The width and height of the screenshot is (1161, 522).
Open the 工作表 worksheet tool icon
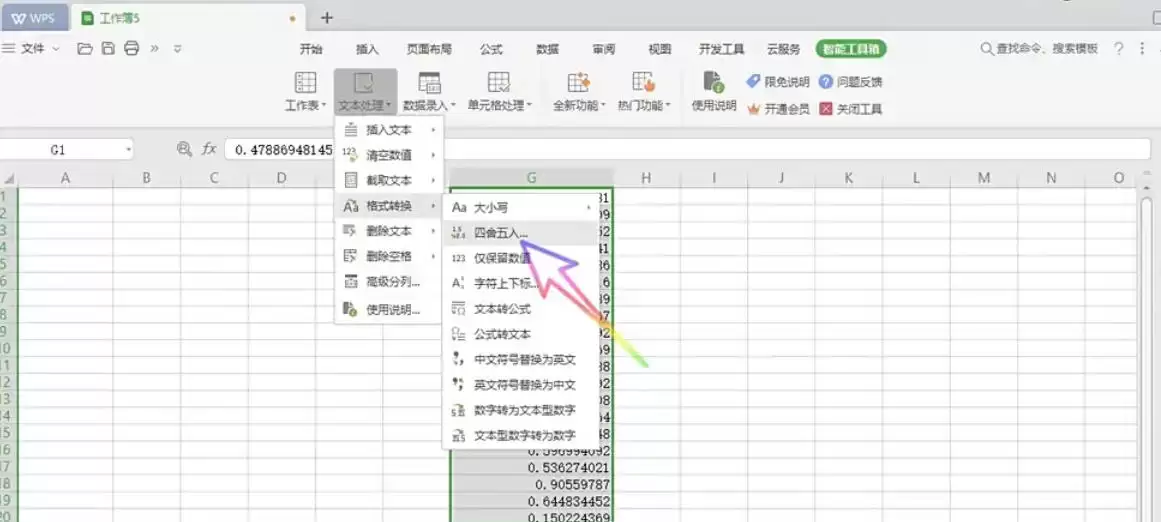[x=305, y=82]
